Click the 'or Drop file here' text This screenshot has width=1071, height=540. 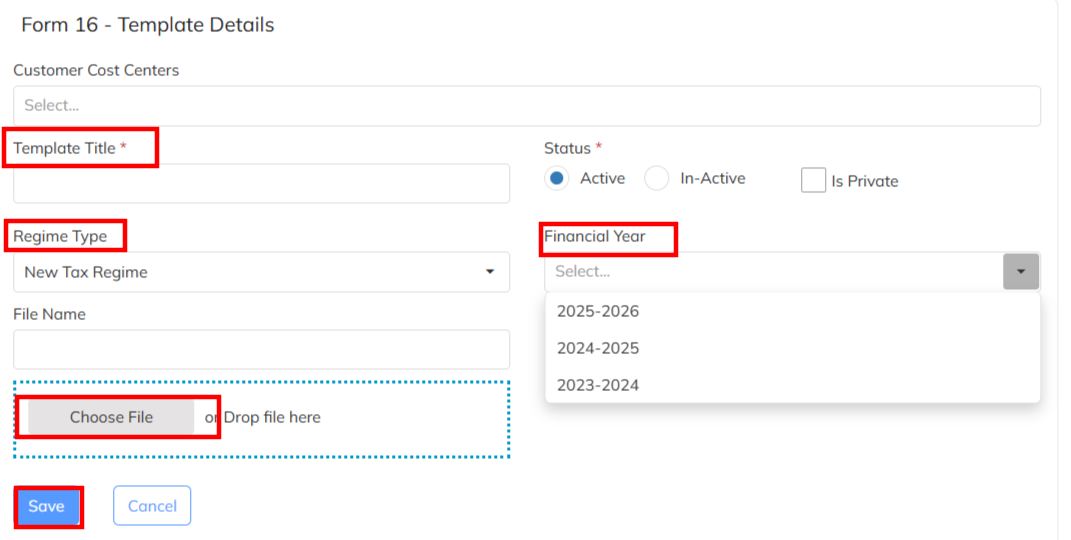coord(264,417)
